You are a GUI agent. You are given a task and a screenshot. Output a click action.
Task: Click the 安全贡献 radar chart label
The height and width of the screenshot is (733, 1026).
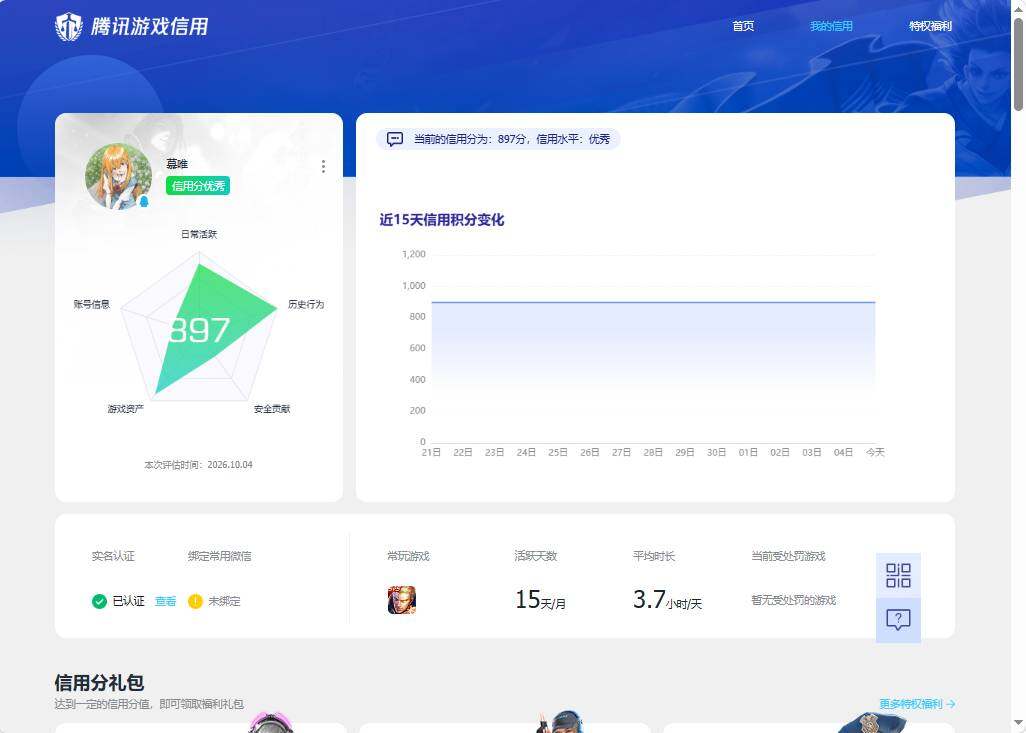(272, 409)
